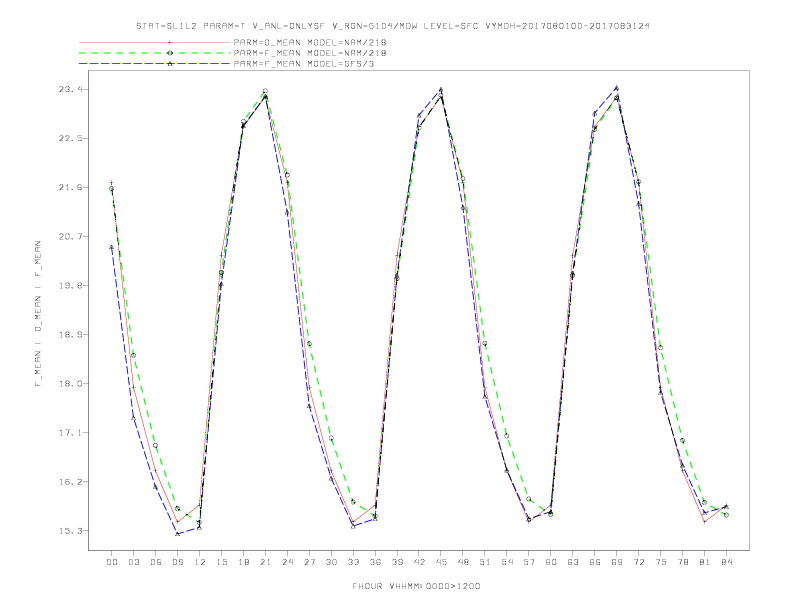Click x-axis tick label 12

200,562
